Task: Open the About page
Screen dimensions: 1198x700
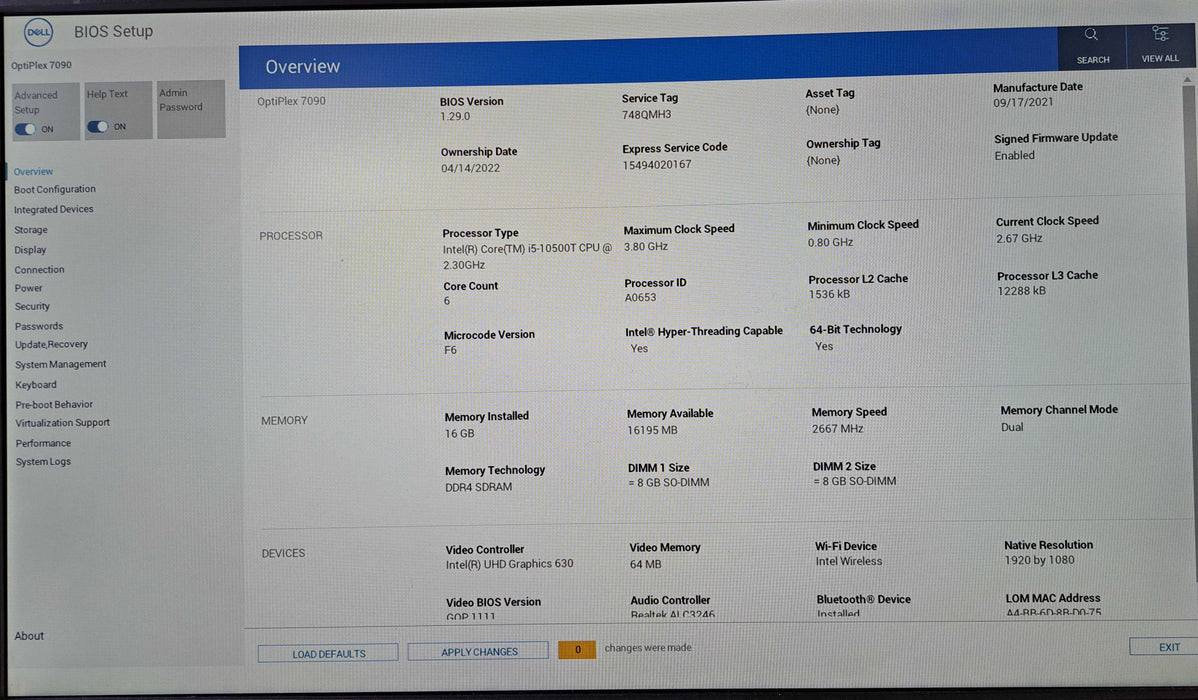Action: pyautogui.click(x=29, y=636)
